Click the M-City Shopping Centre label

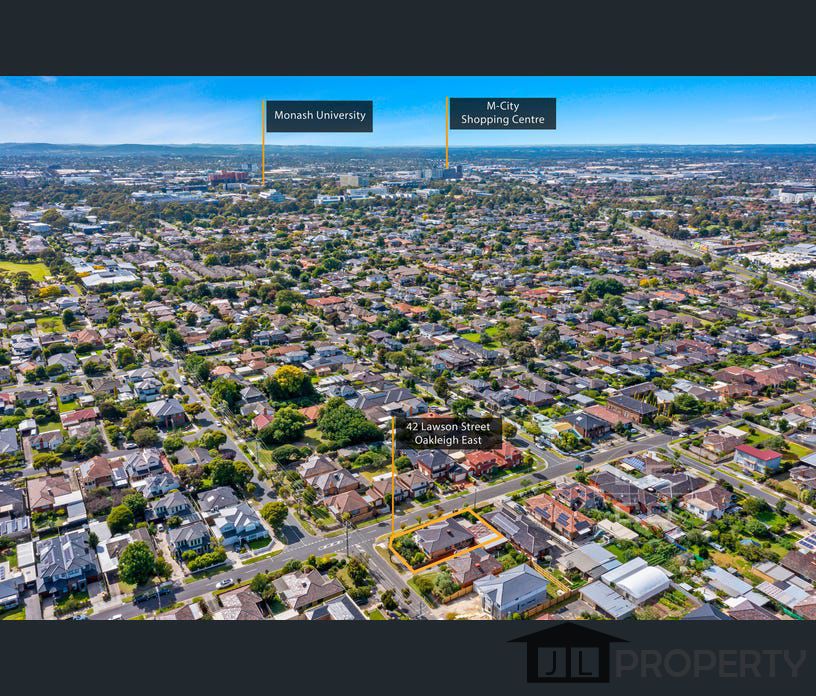click(502, 113)
